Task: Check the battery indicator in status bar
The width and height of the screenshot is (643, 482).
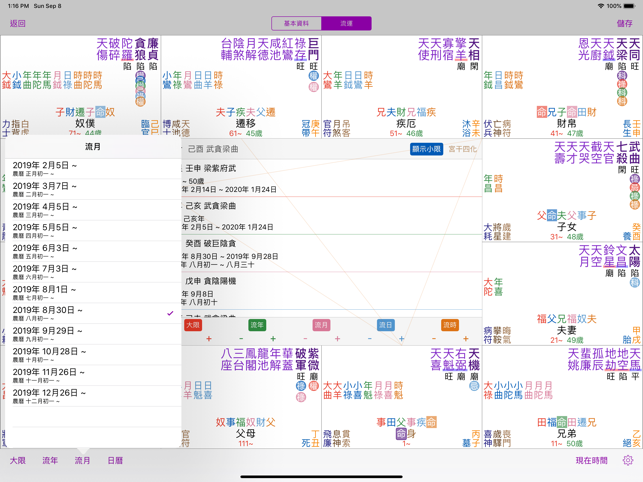Action: [629, 6]
